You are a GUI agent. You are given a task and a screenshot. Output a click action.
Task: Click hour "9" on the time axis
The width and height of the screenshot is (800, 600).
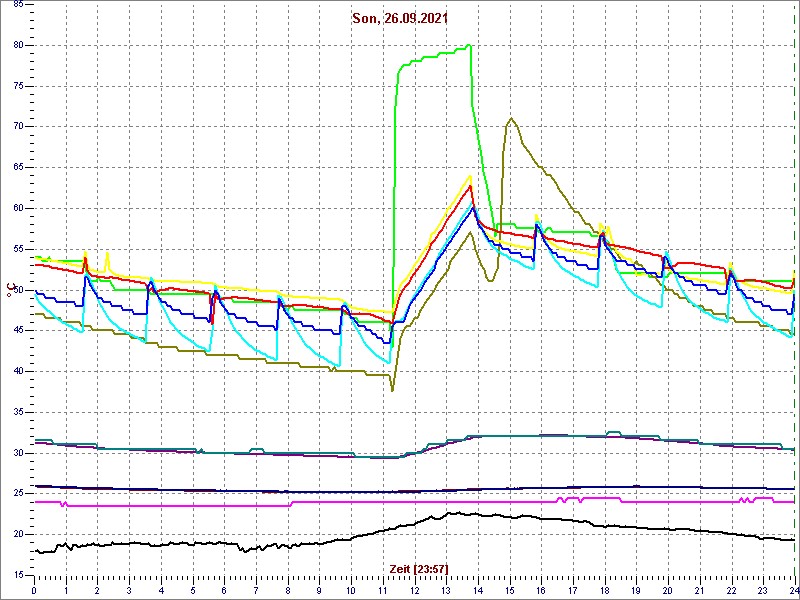click(x=319, y=591)
